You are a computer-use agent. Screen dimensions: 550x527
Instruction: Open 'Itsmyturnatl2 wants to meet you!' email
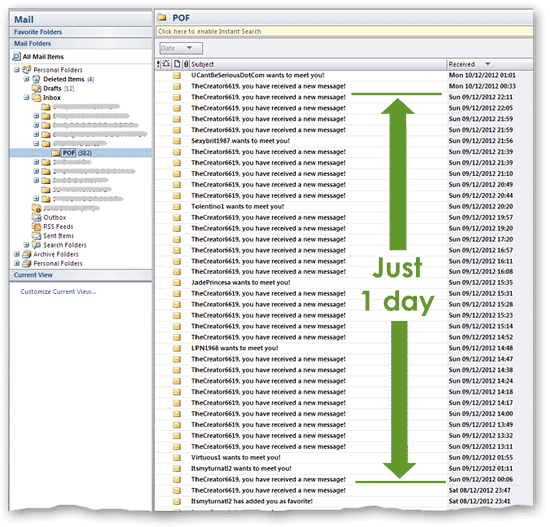[241, 469]
